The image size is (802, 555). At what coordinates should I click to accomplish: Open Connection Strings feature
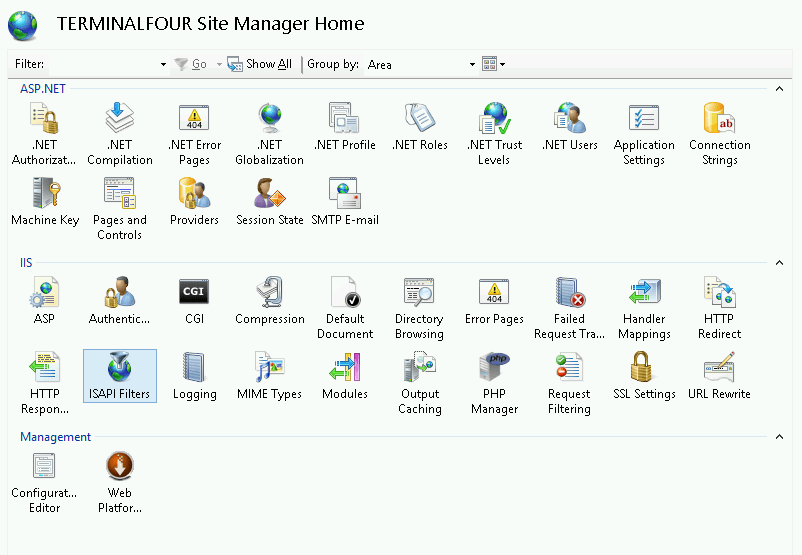(720, 134)
